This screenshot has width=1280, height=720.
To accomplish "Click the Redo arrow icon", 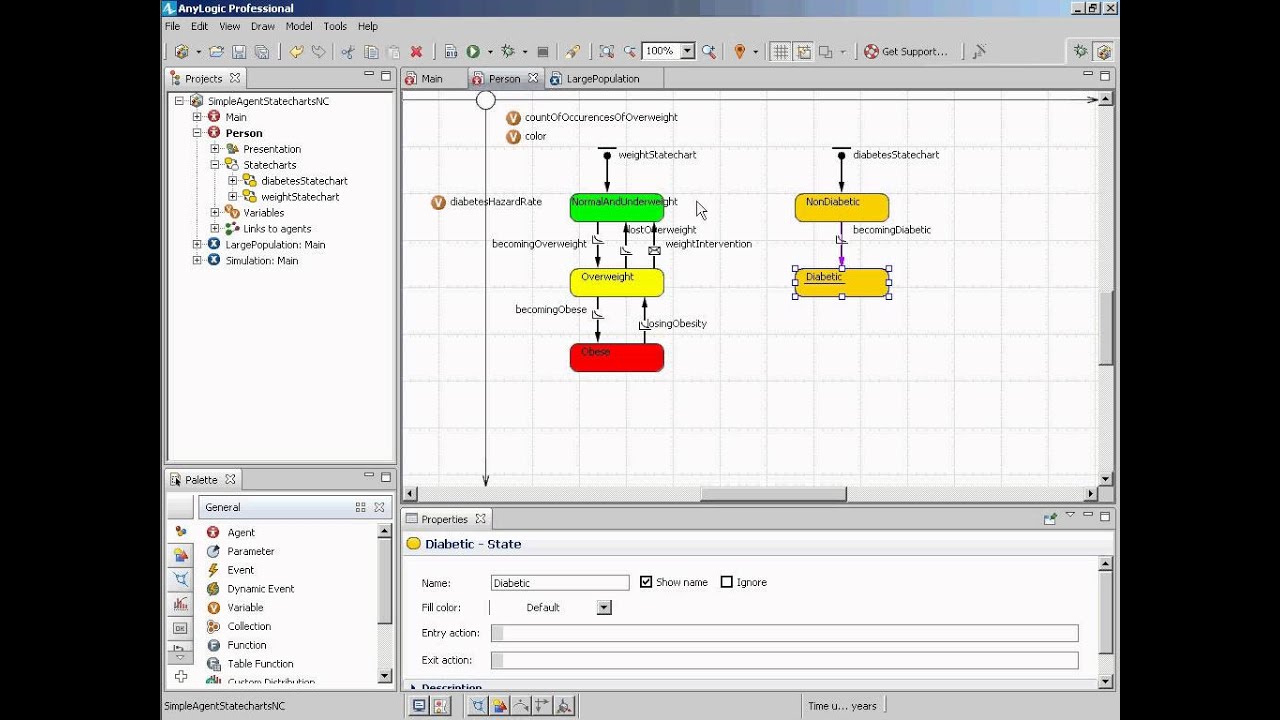I will [318, 51].
